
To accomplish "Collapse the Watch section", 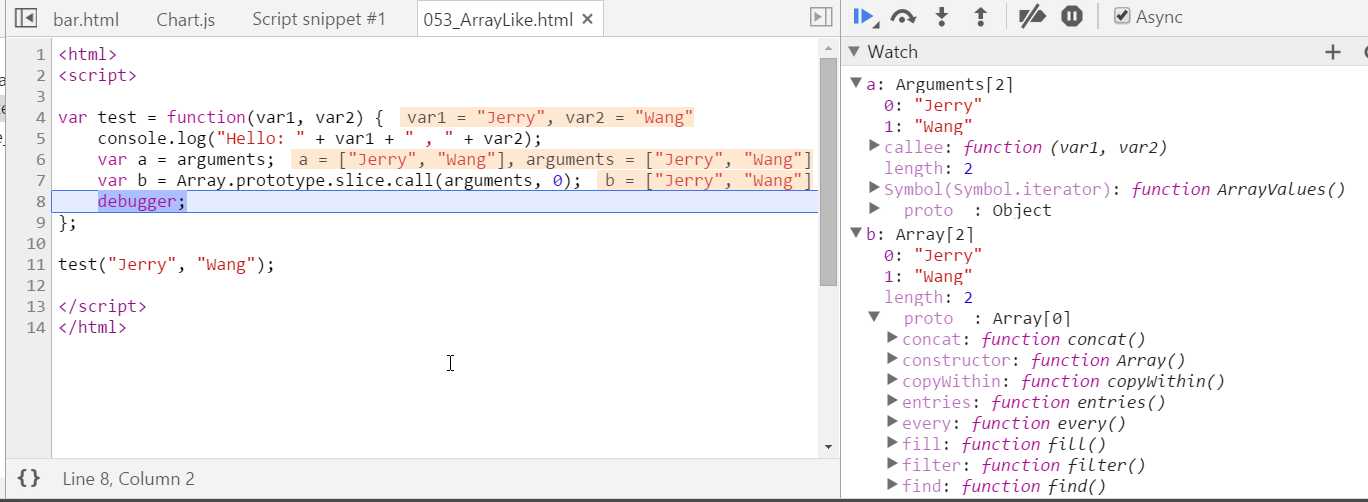I will (855, 52).
